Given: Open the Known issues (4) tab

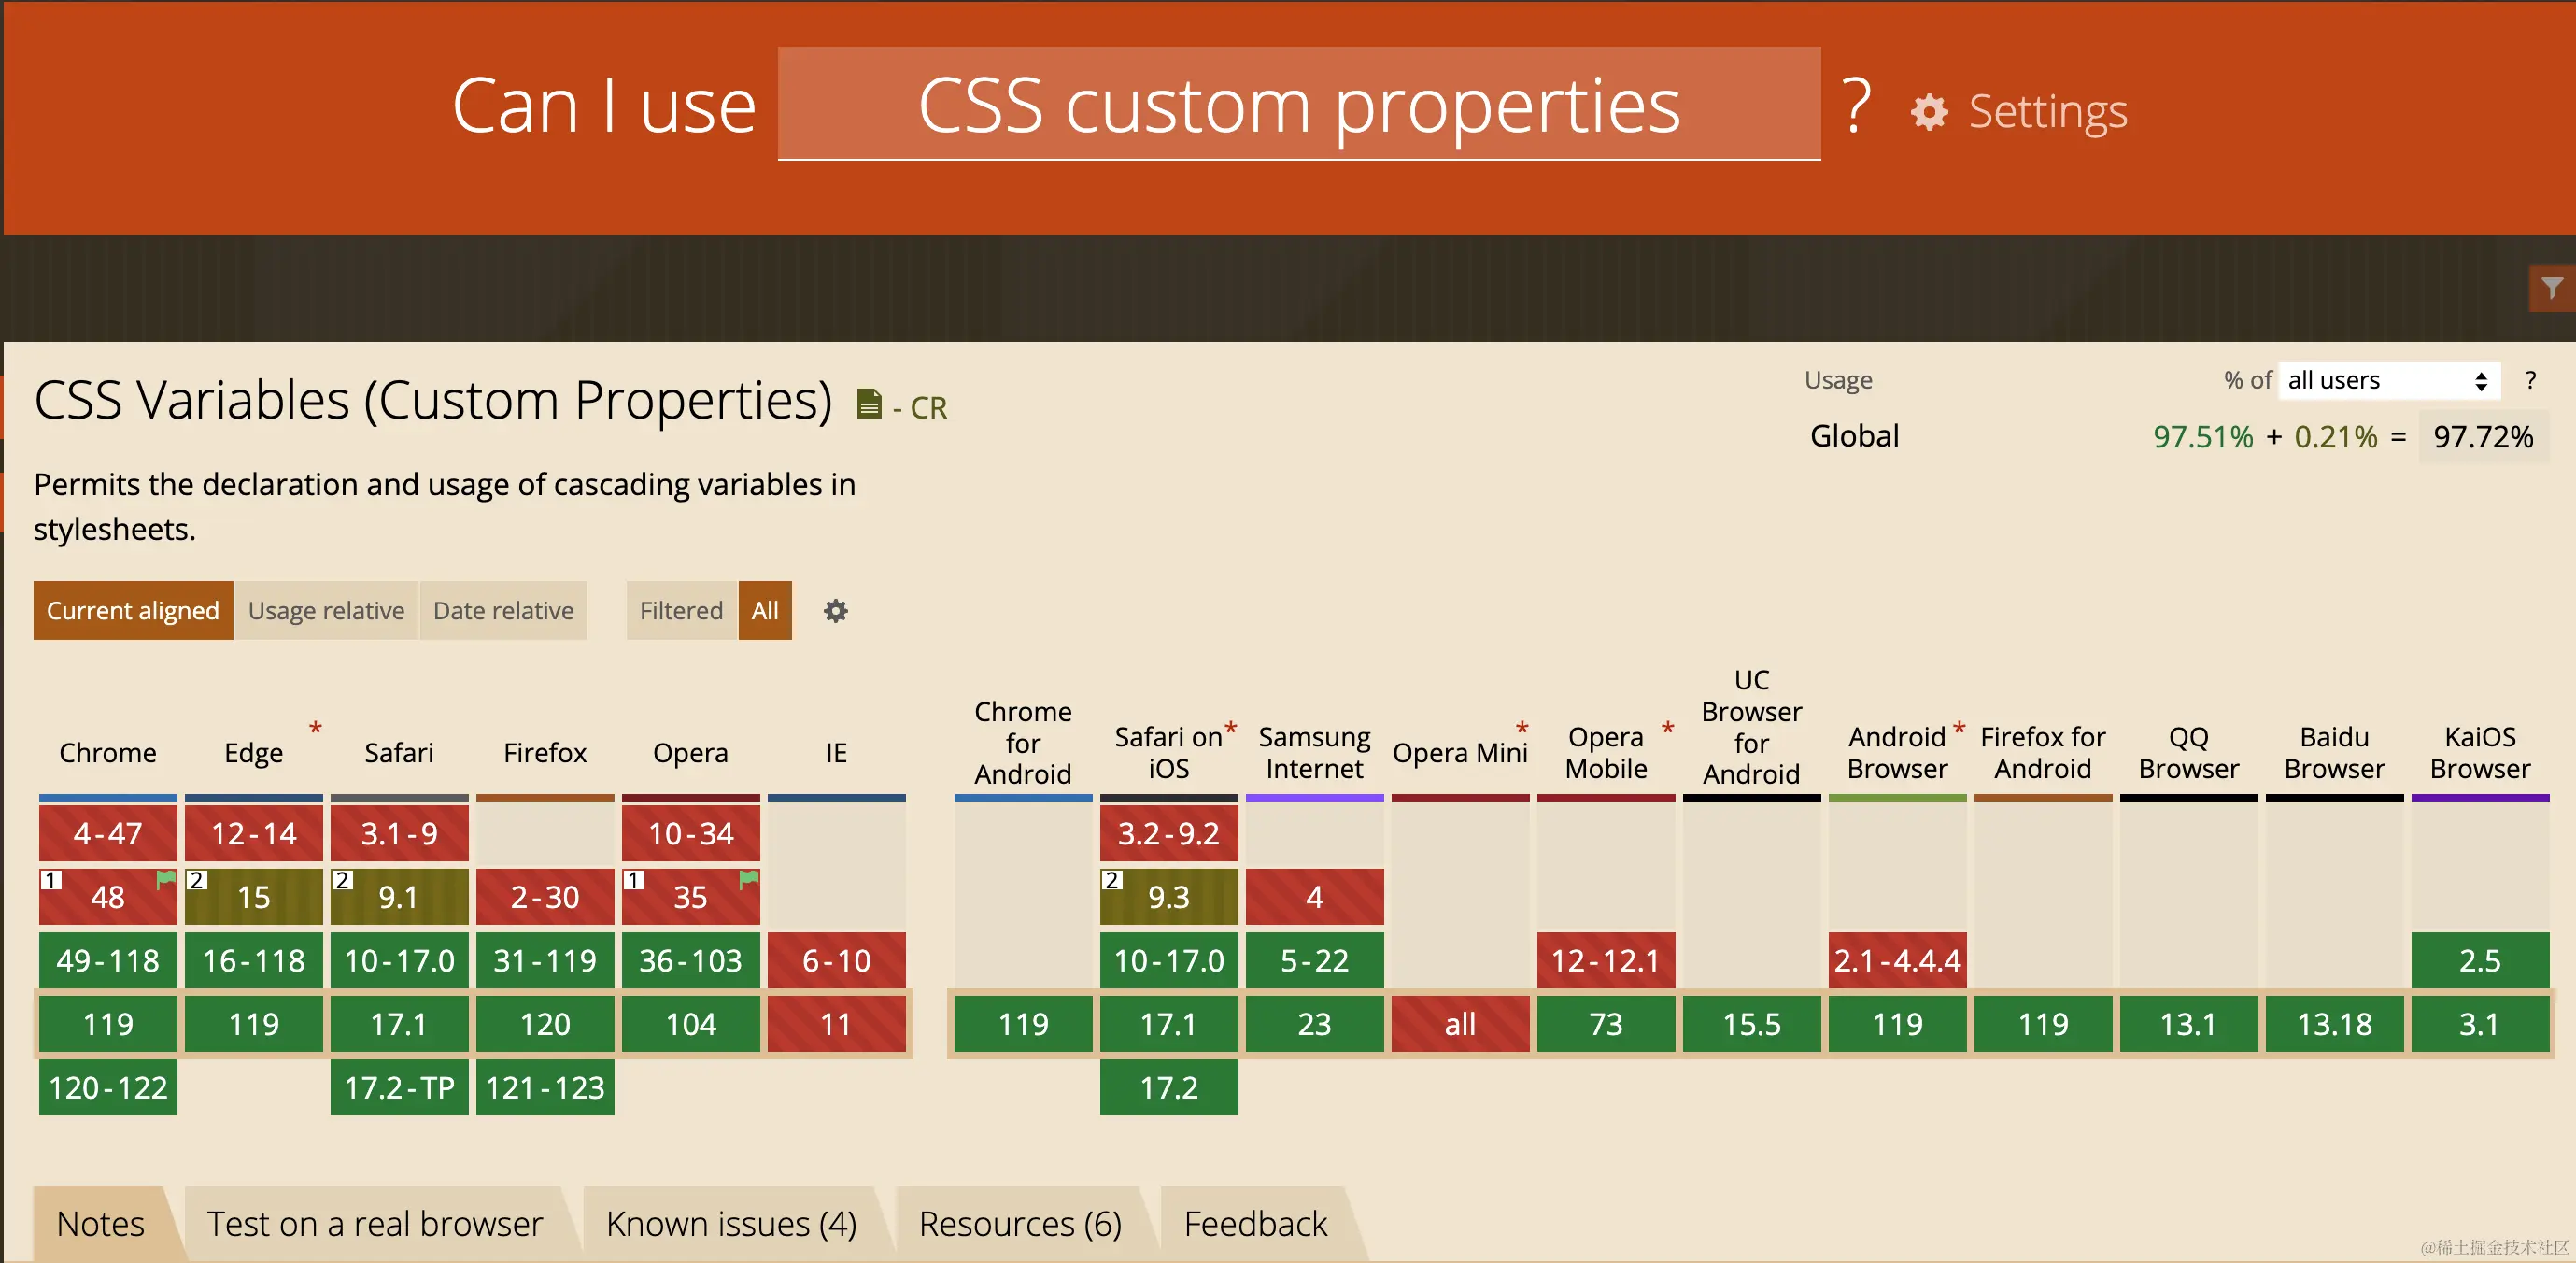Looking at the screenshot, I should point(731,1223).
